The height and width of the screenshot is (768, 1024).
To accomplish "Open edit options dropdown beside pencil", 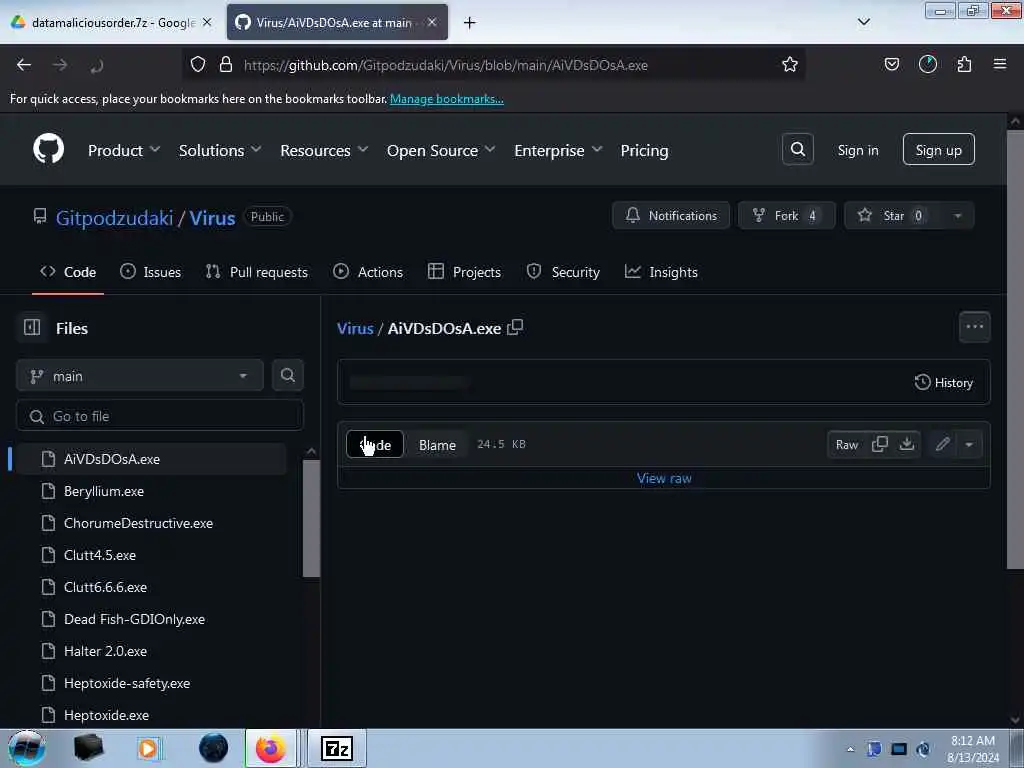I will click(969, 445).
